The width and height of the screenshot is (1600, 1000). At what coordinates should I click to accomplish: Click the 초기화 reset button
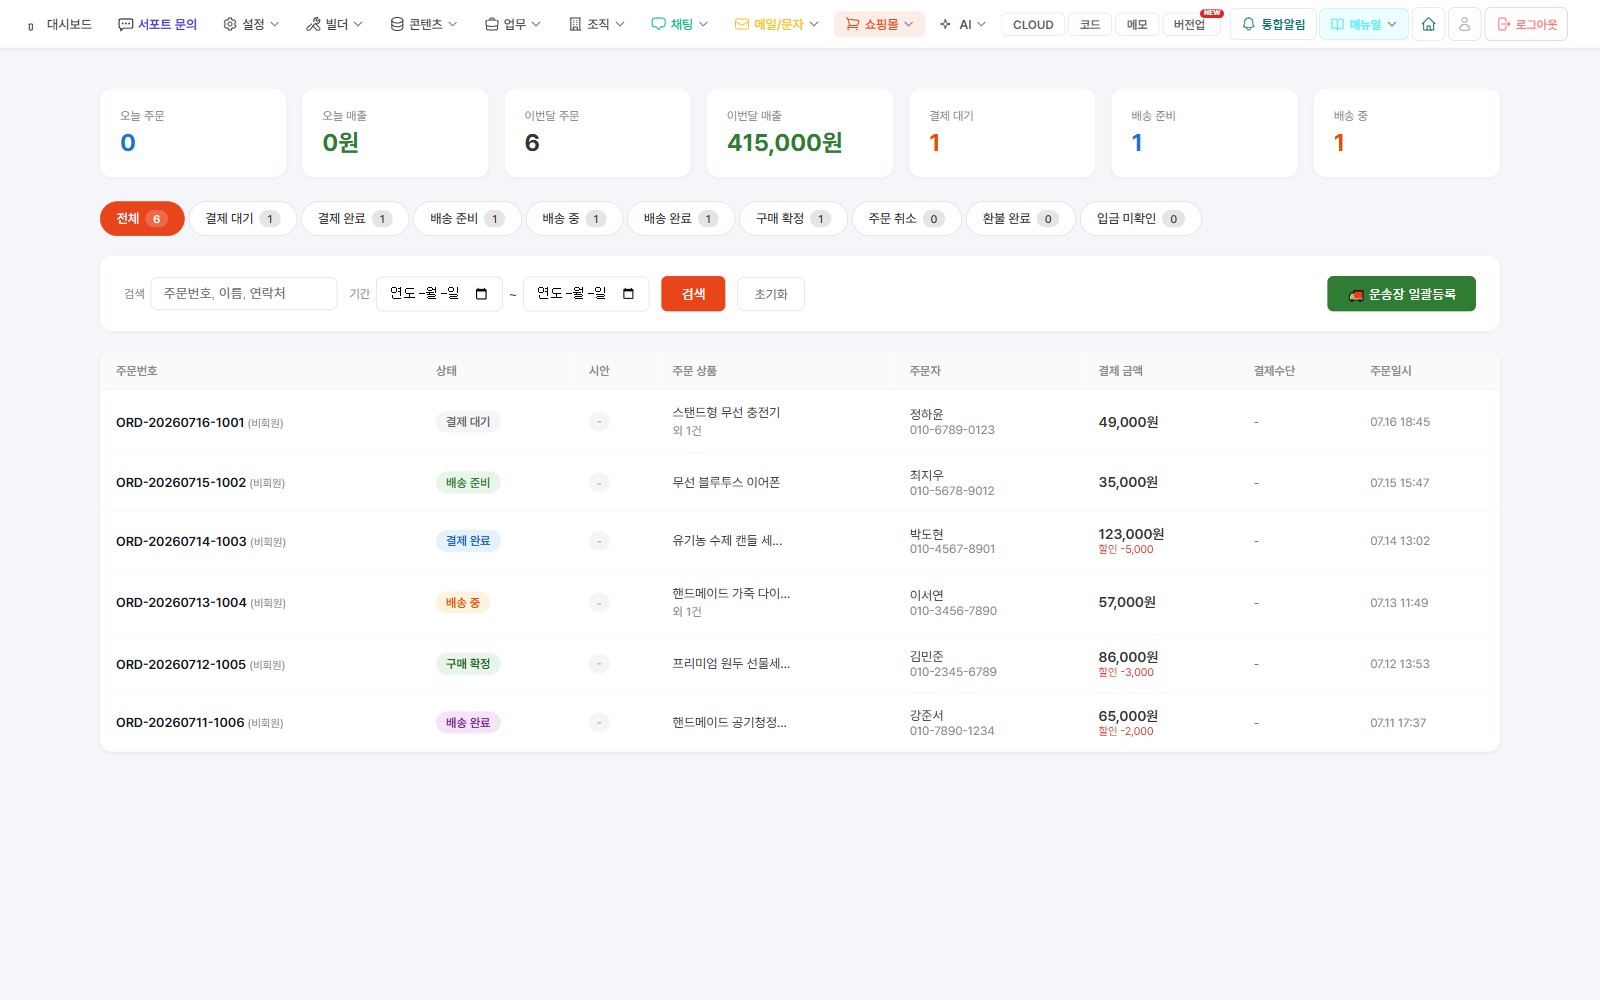[771, 294]
